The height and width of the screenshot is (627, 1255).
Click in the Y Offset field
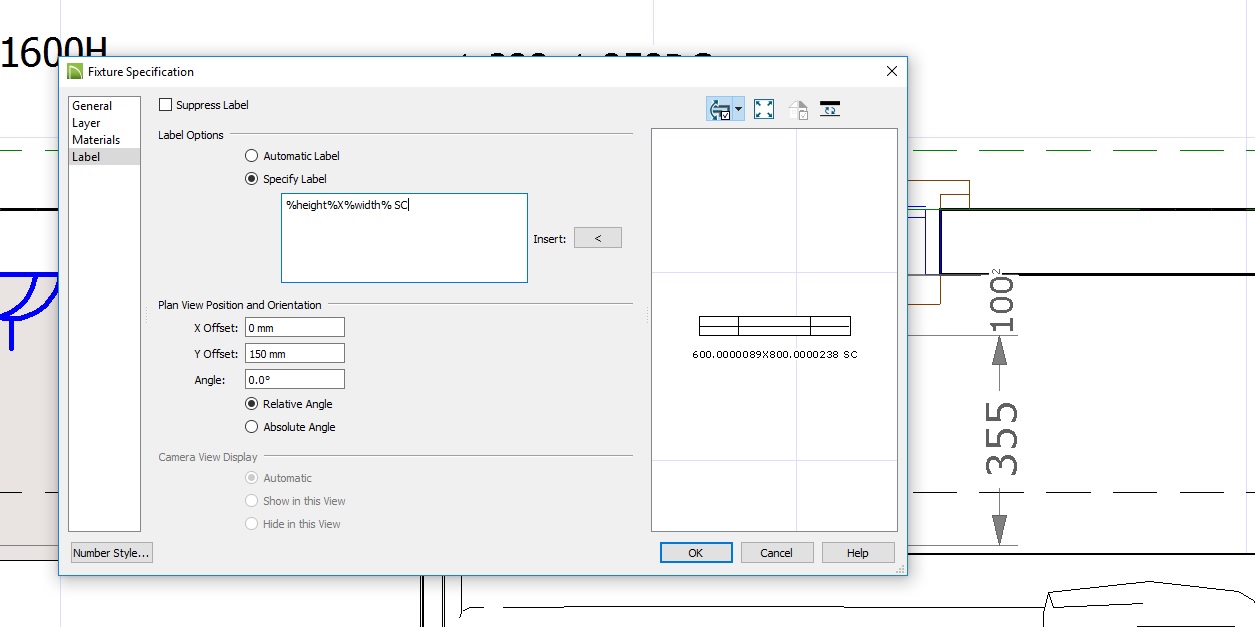pyautogui.click(x=294, y=353)
